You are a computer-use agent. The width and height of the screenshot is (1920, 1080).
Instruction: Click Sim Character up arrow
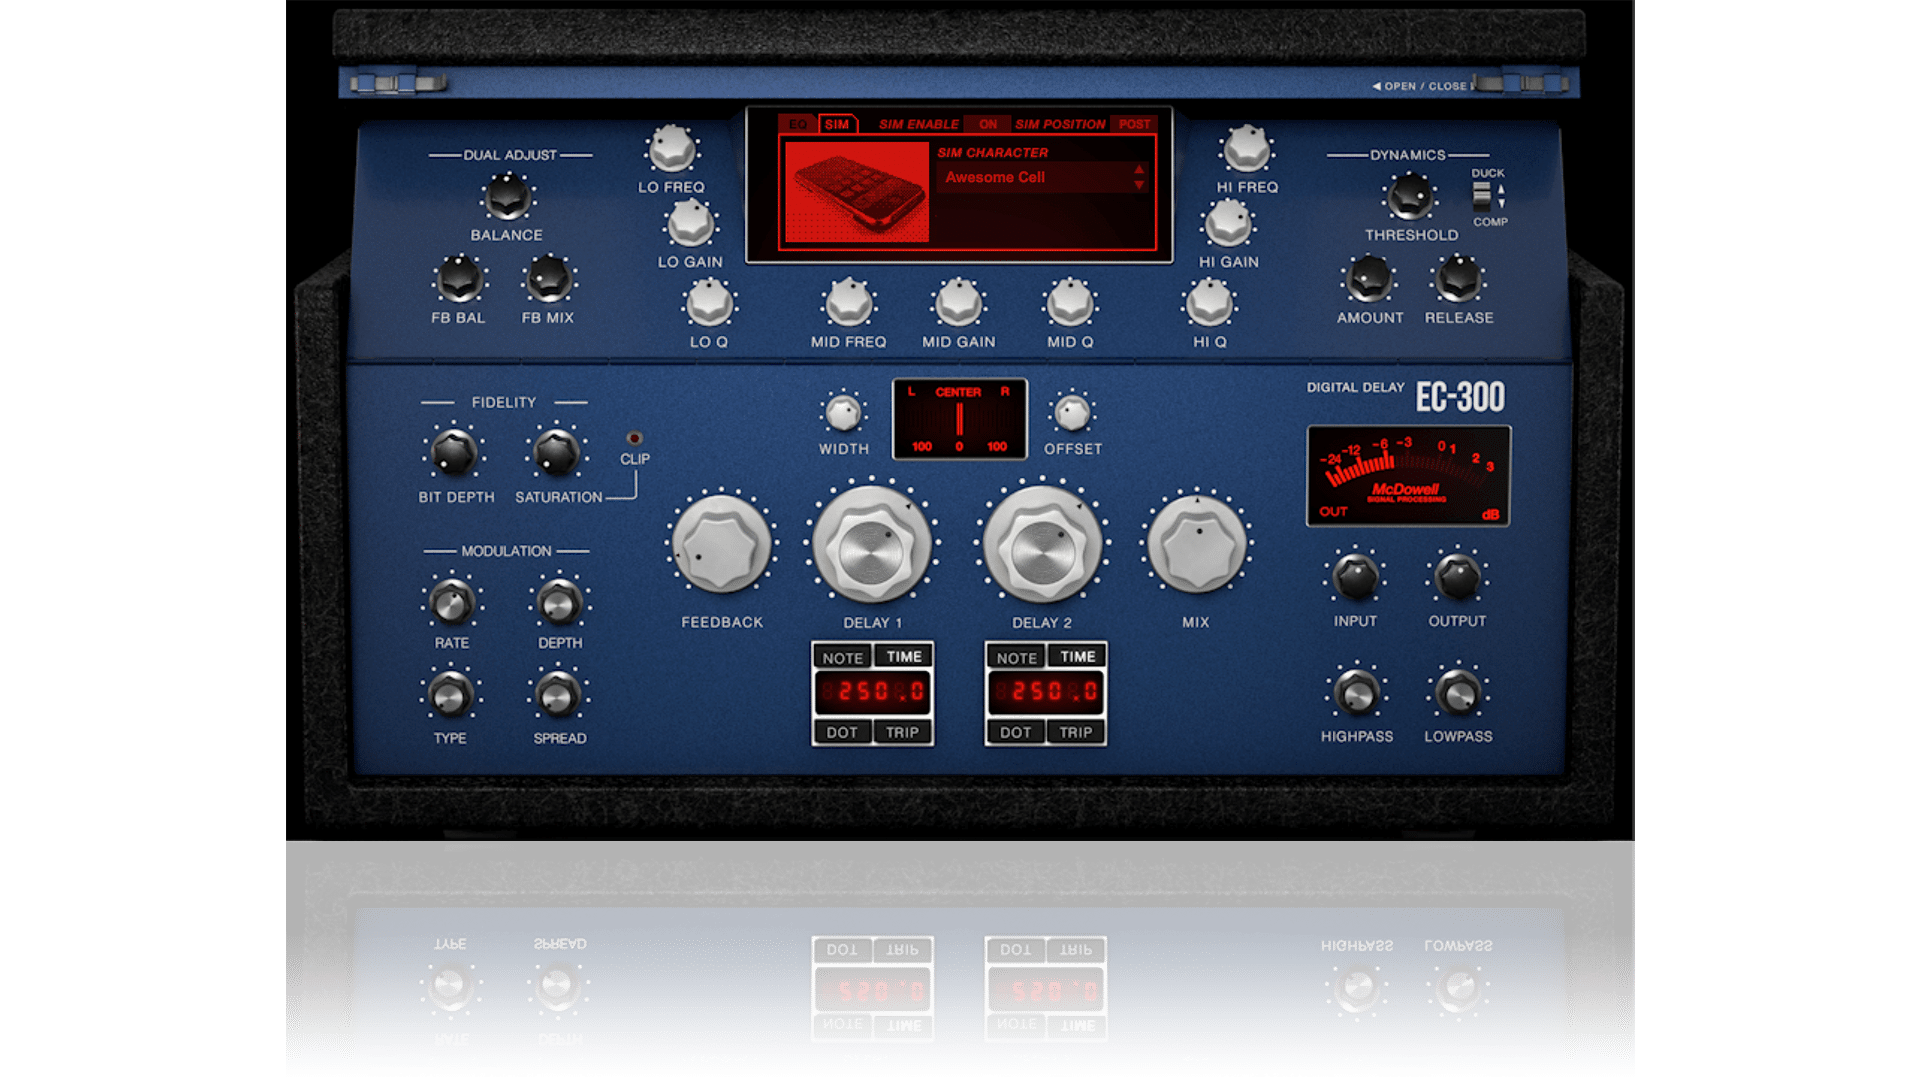tap(1138, 169)
